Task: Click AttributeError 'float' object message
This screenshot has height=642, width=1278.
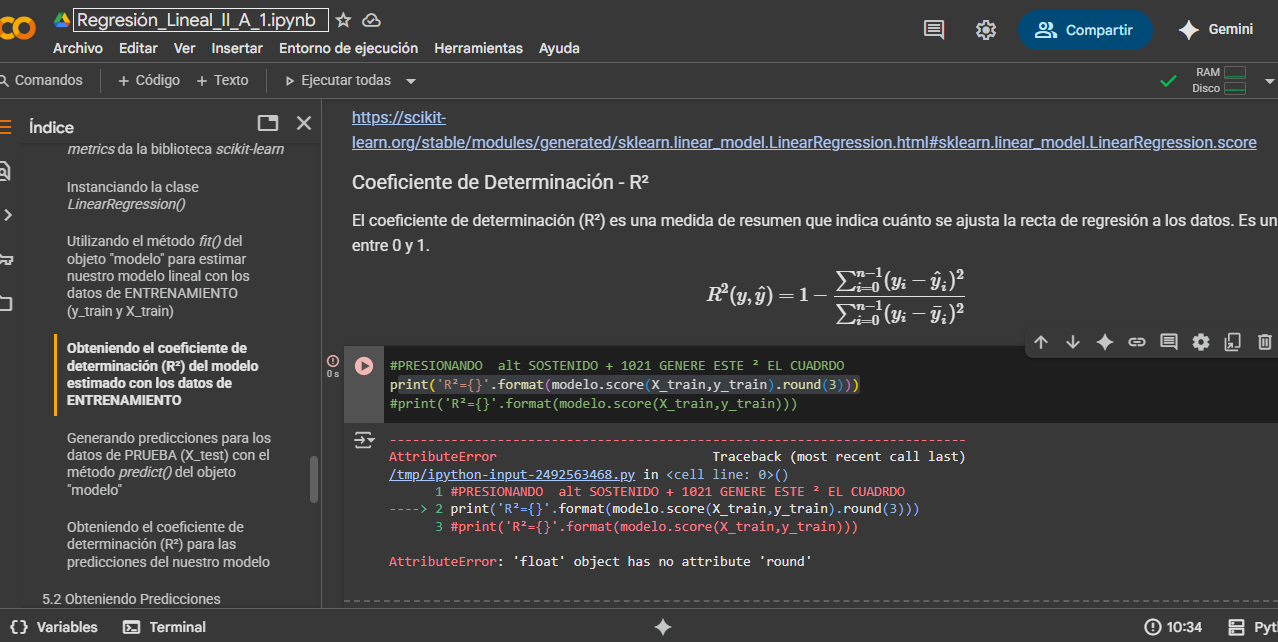Action: [600, 562]
